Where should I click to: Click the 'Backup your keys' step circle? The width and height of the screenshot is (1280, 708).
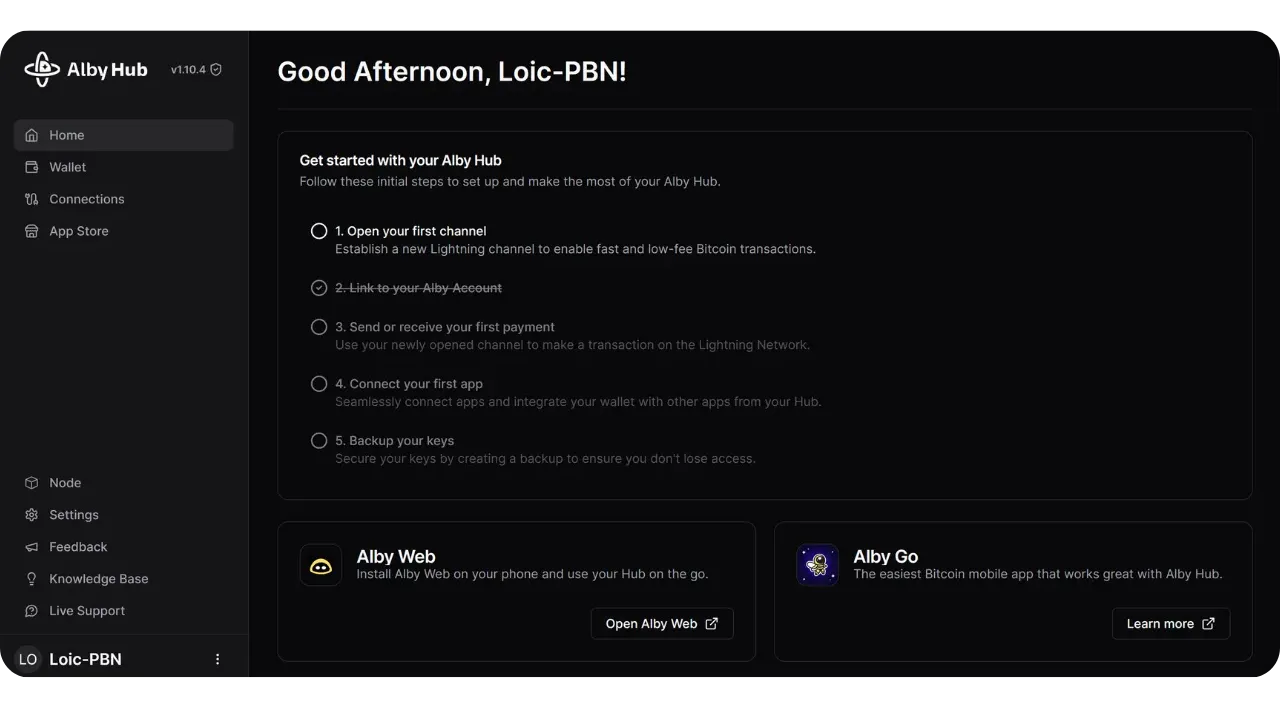tap(319, 441)
